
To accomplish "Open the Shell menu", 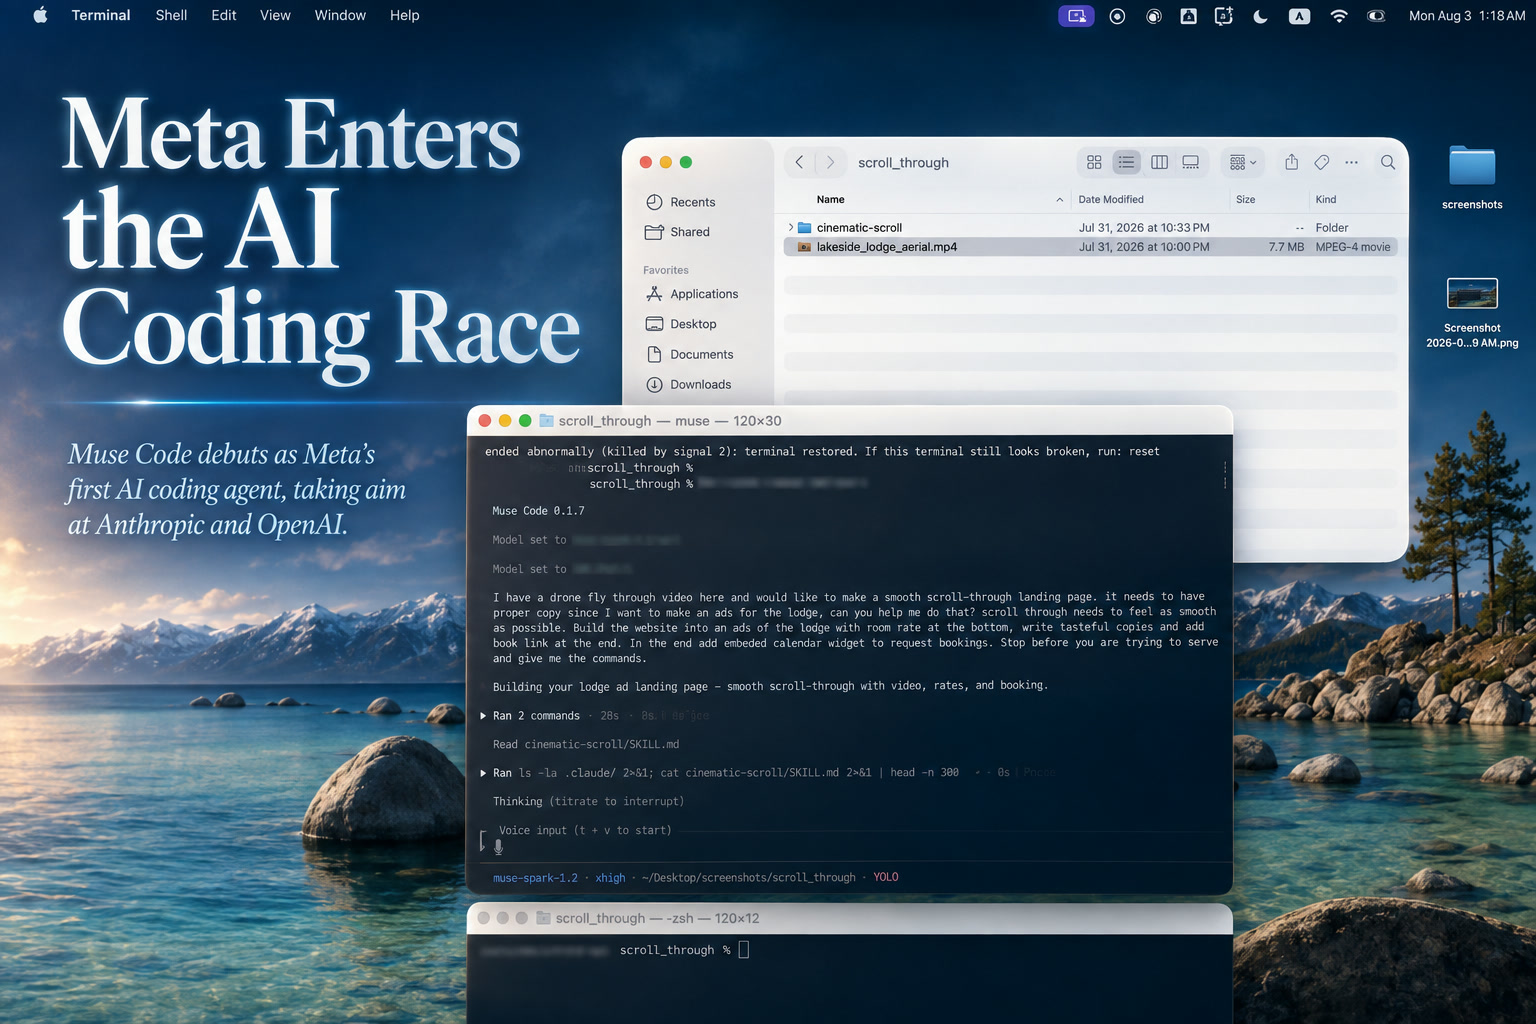I will 171,15.
